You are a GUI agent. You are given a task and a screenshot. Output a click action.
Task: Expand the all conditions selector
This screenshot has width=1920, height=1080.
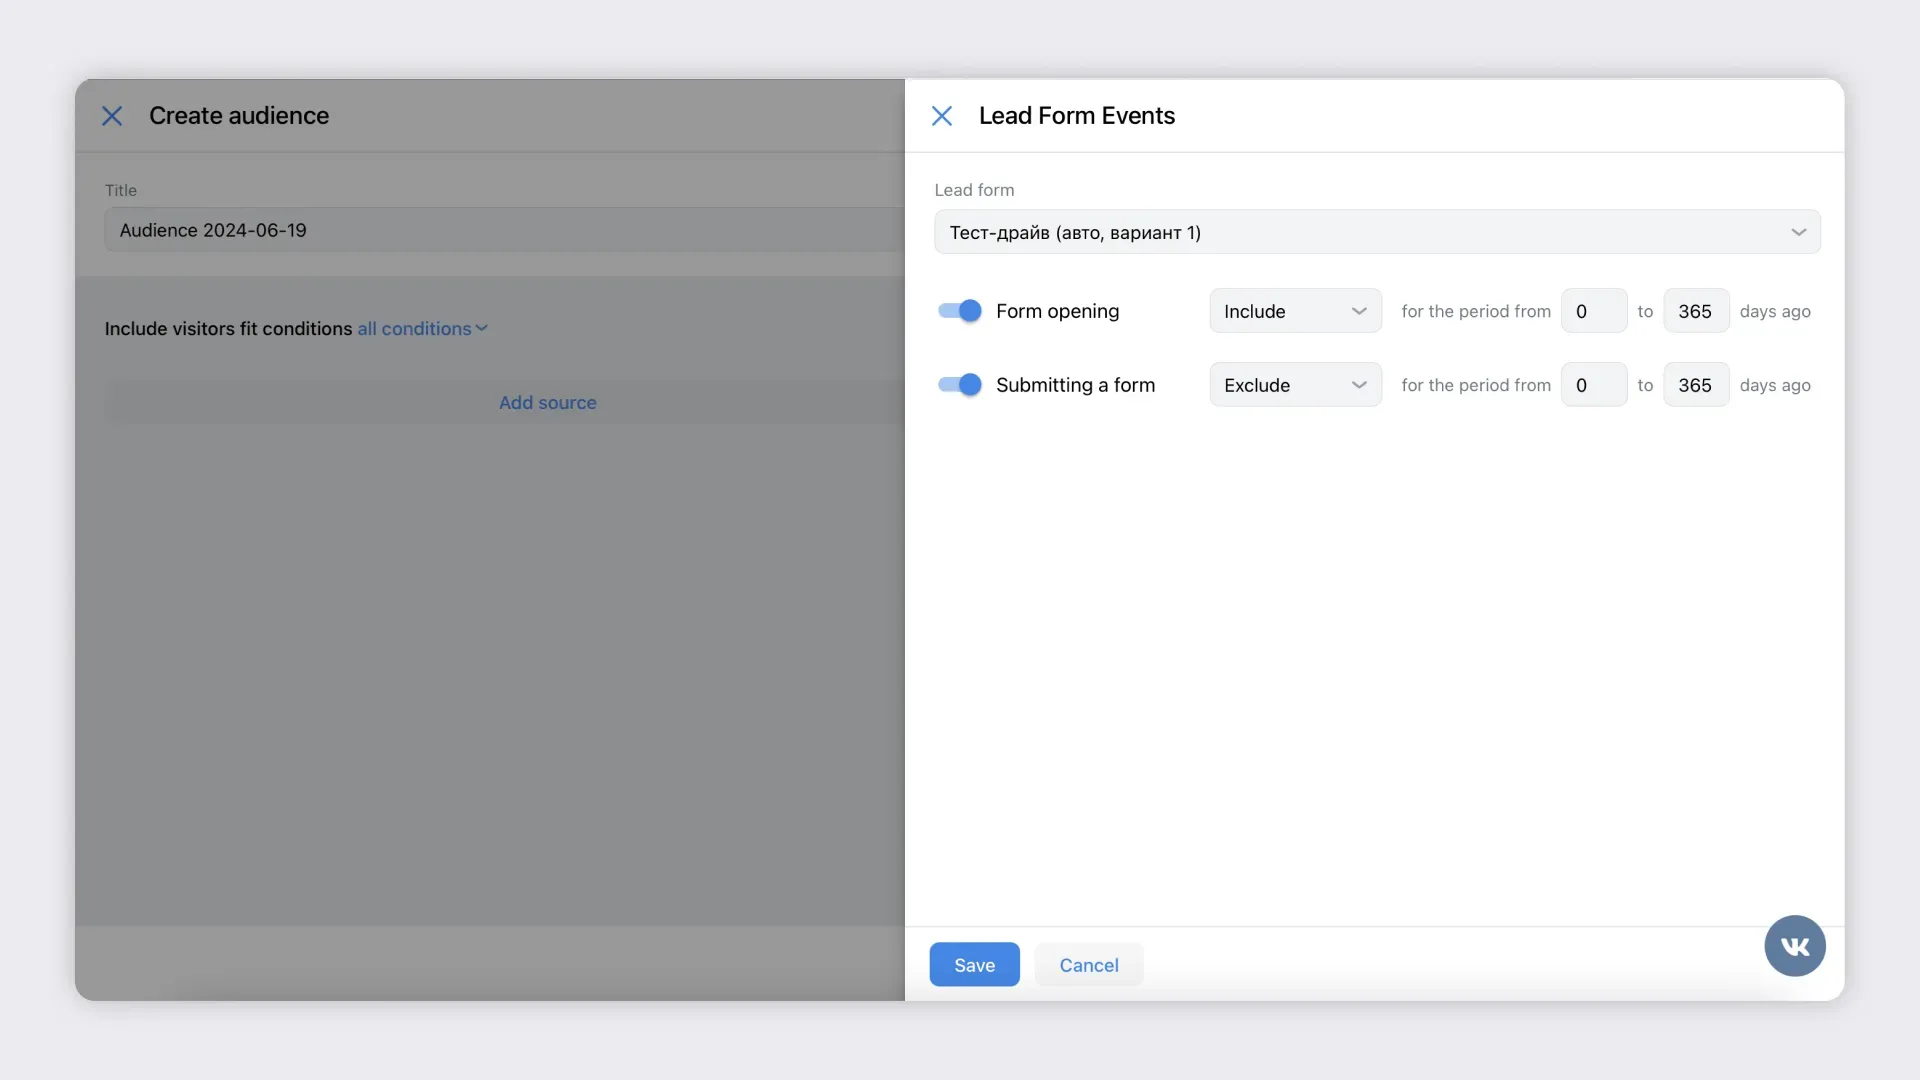422,329
